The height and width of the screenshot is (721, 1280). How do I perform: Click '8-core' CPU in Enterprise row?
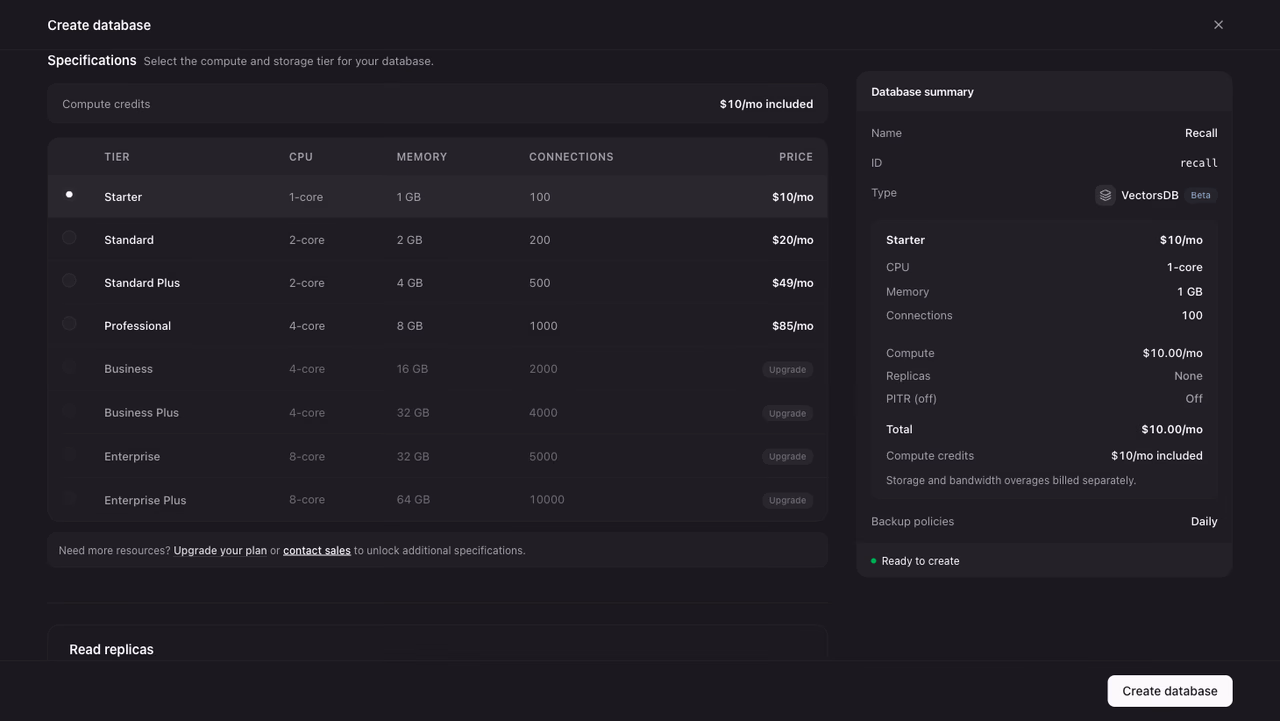307,457
